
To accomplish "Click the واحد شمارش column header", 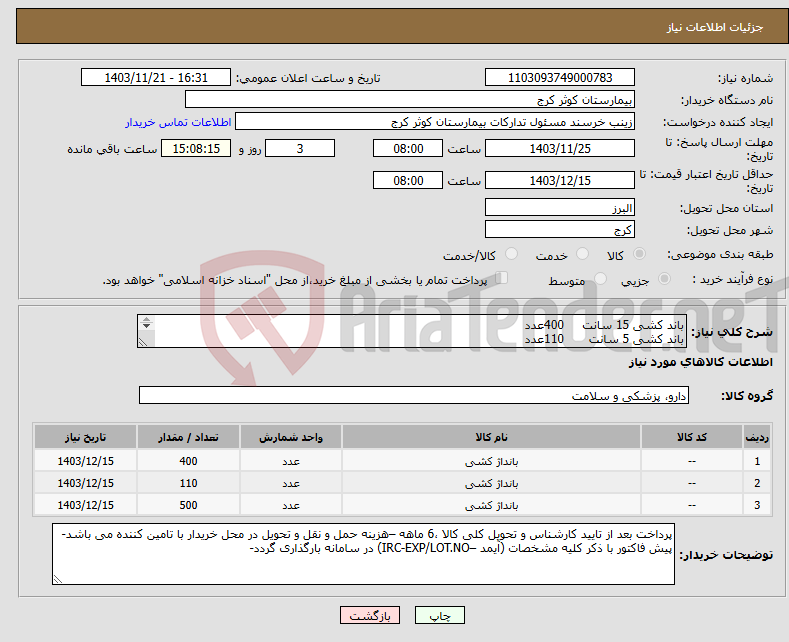I will (291, 437).
